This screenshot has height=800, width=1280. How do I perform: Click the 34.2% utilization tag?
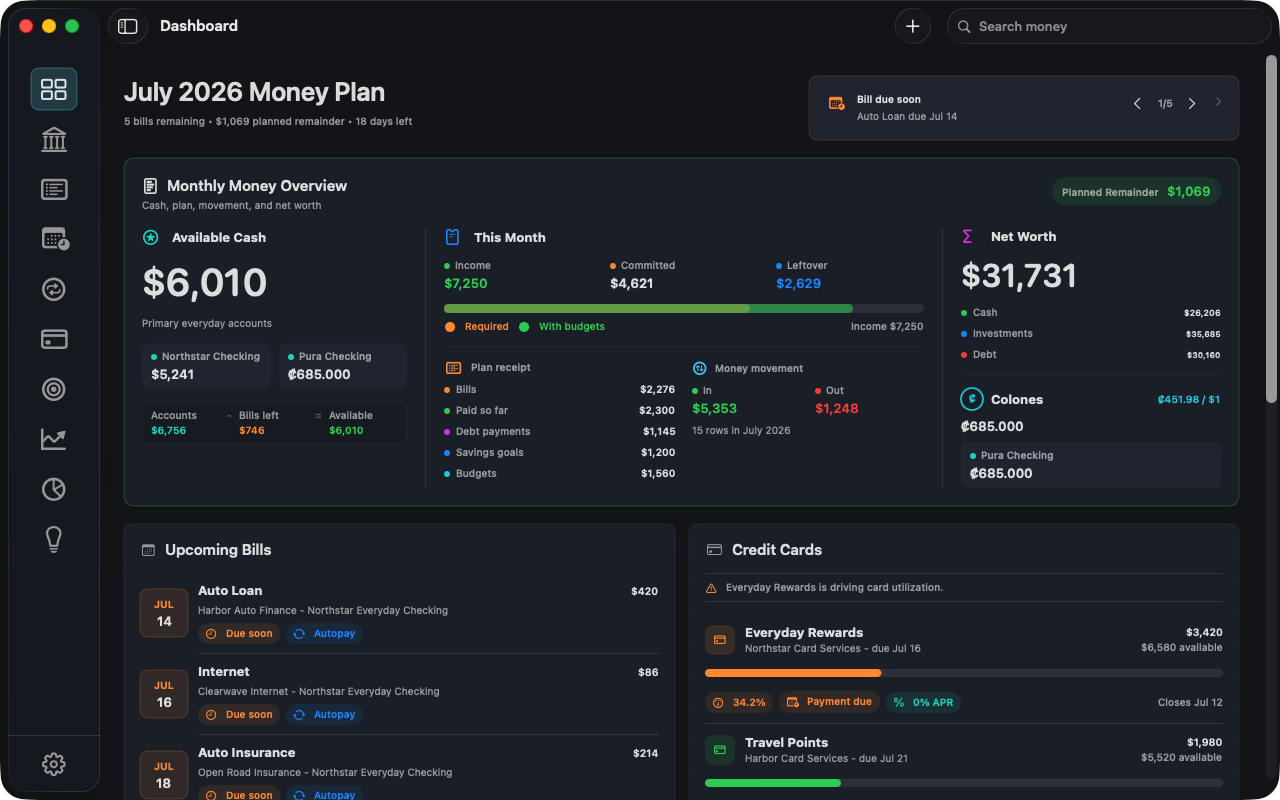[x=739, y=702]
